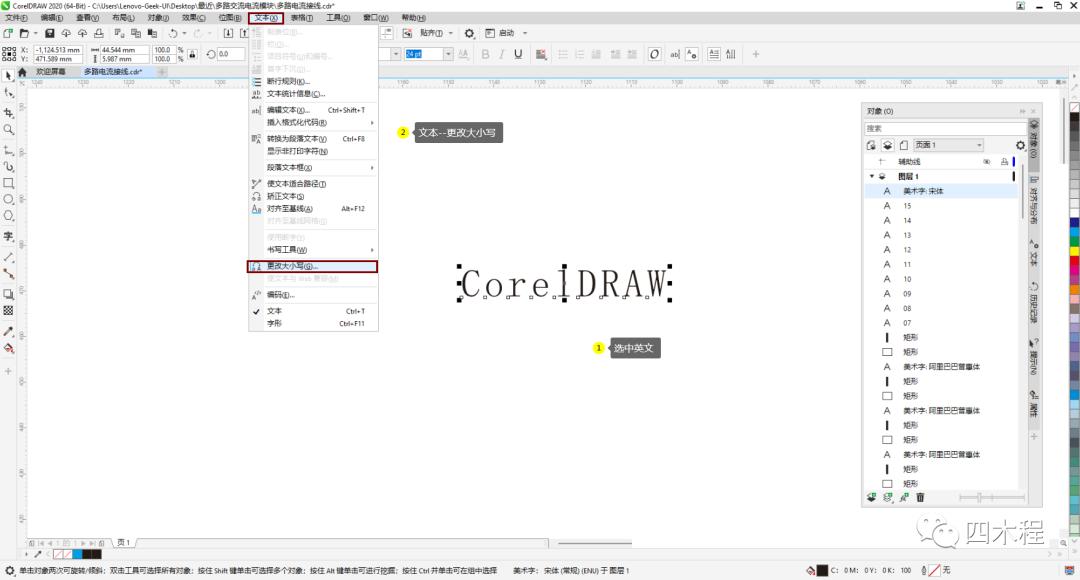Select the Freehand drawing tool
Screen dimensions: 1080x580
(8, 149)
